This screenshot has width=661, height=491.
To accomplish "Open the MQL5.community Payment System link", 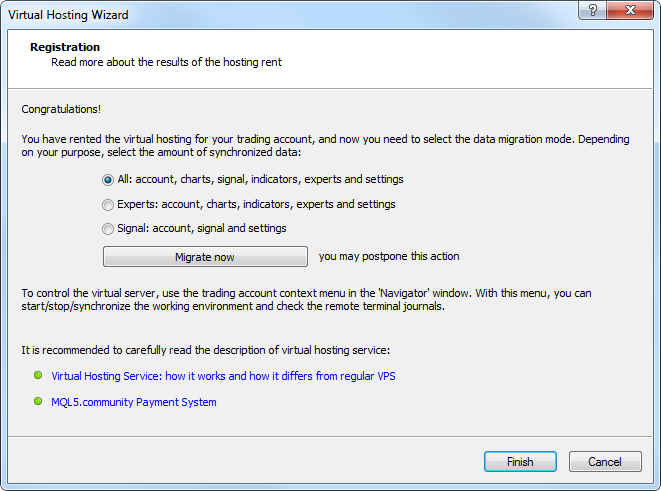I will click(x=134, y=402).
